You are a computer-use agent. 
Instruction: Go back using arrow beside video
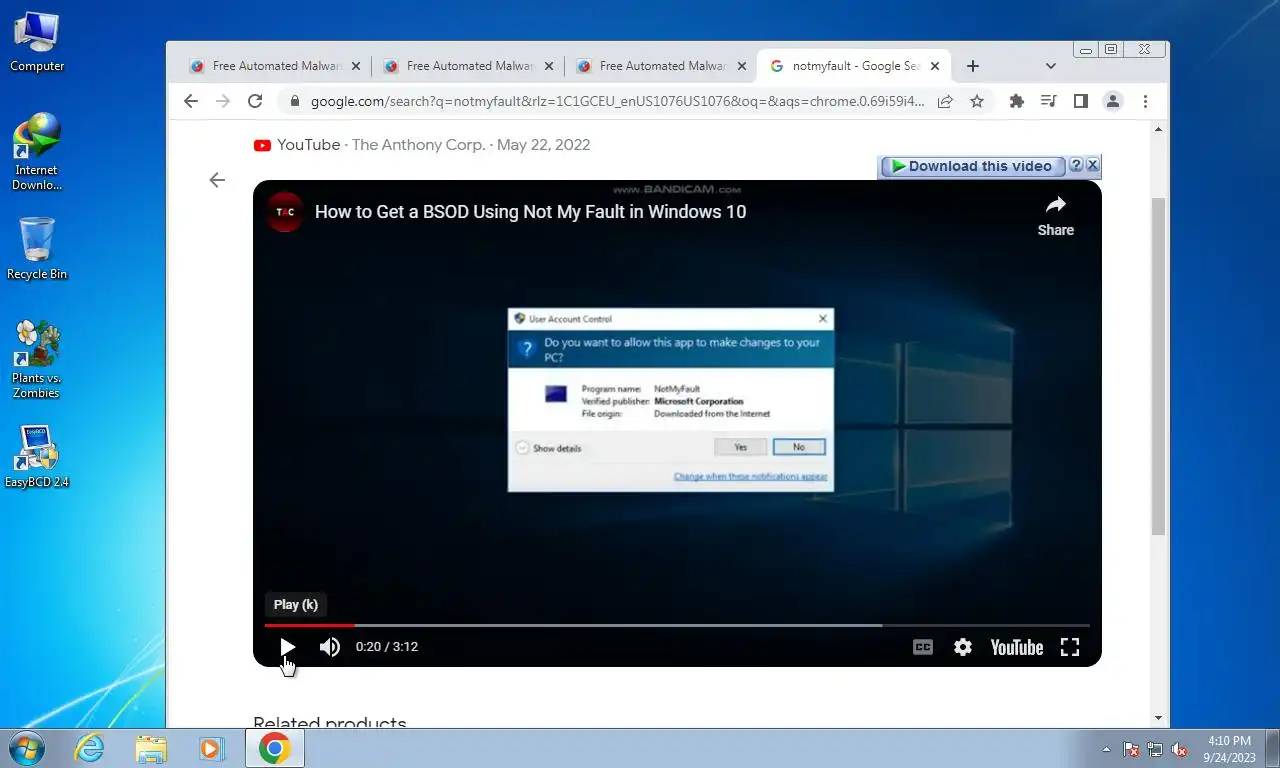pyautogui.click(x=217, y=180)
